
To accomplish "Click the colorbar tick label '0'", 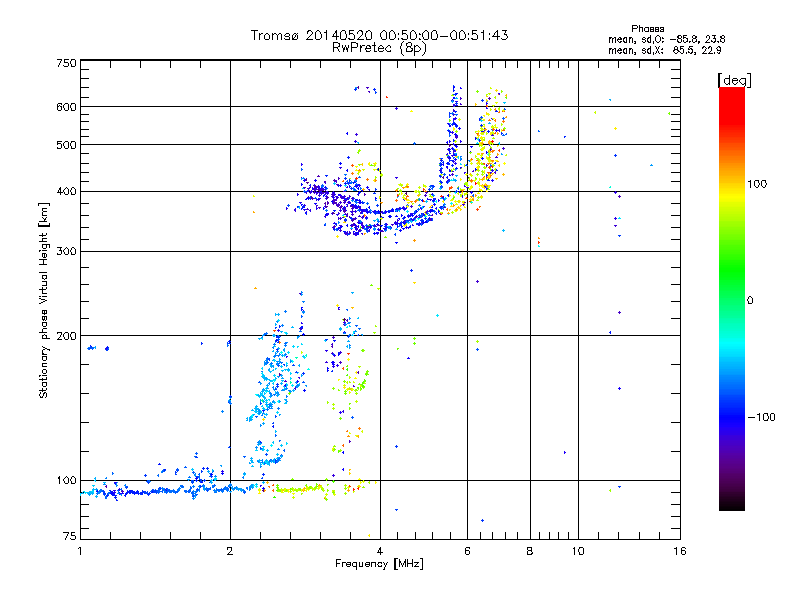I will point(750,301).
